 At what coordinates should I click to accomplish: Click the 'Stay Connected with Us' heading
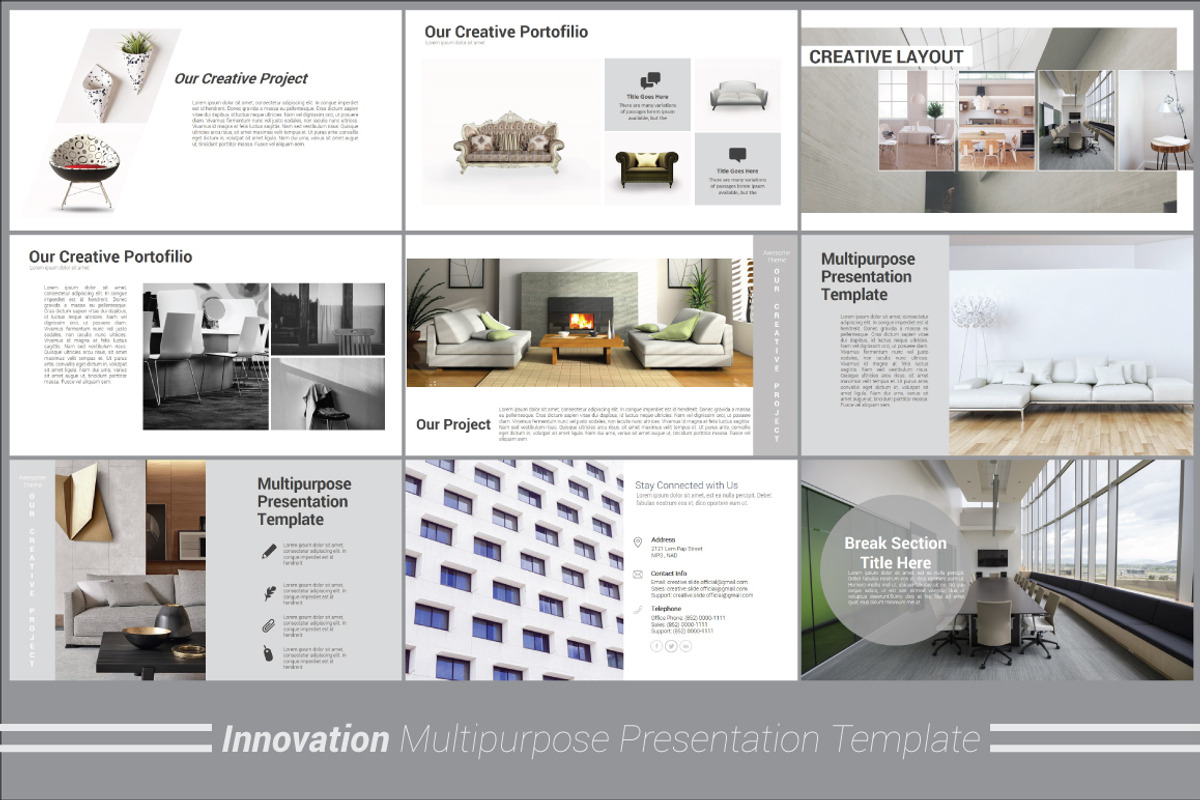coord(687,485)
